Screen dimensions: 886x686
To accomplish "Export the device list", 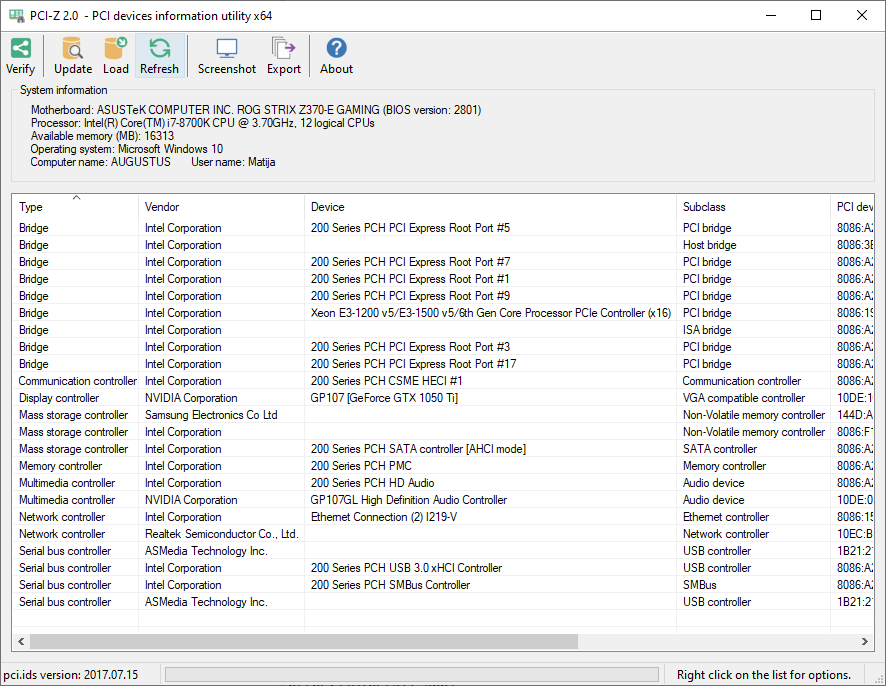I will (284, 56).
